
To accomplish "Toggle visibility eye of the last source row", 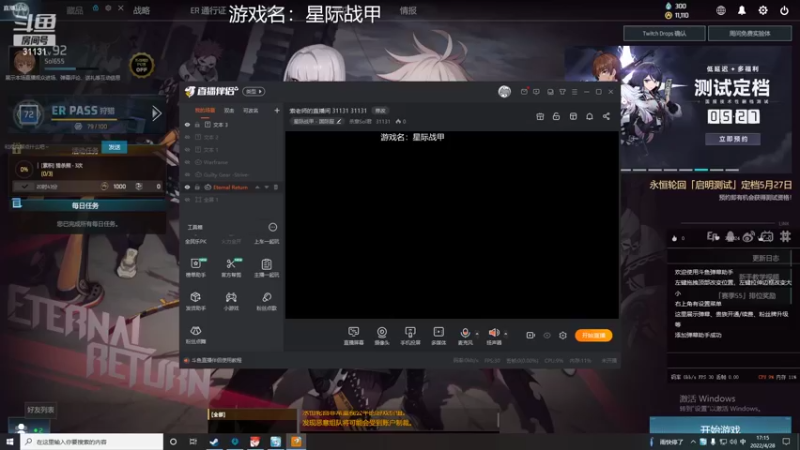I will [187, 199].
